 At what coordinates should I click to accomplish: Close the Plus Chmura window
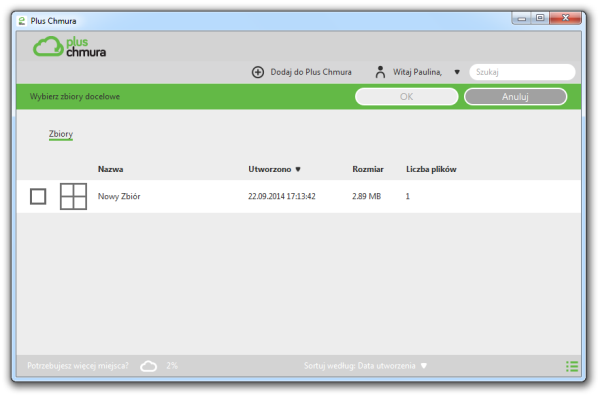566,18
